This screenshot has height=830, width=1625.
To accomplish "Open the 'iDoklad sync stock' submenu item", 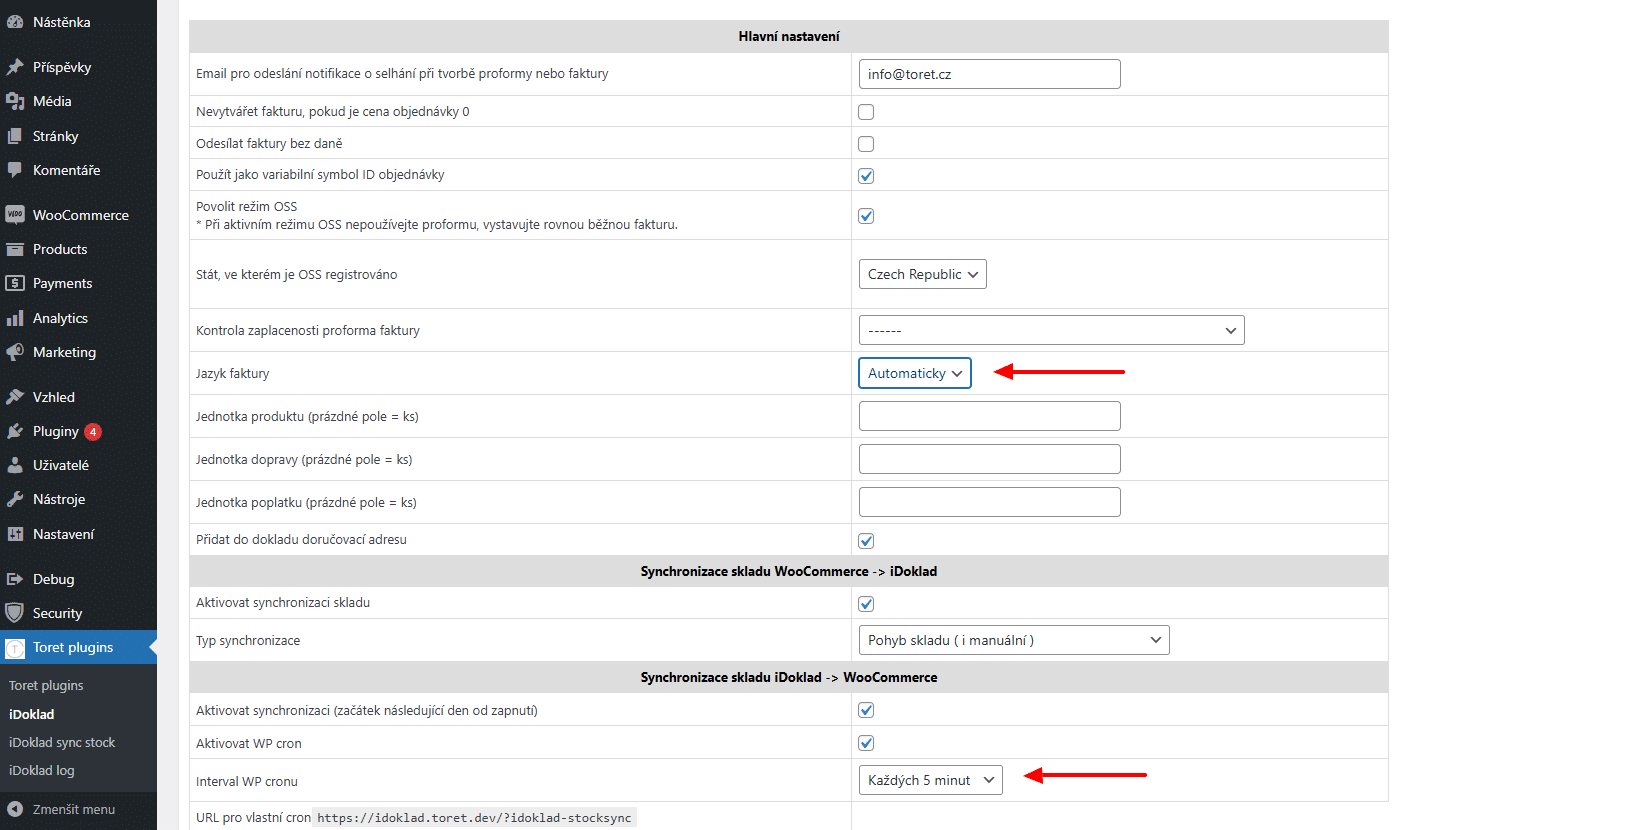I will tap(62, 742).
